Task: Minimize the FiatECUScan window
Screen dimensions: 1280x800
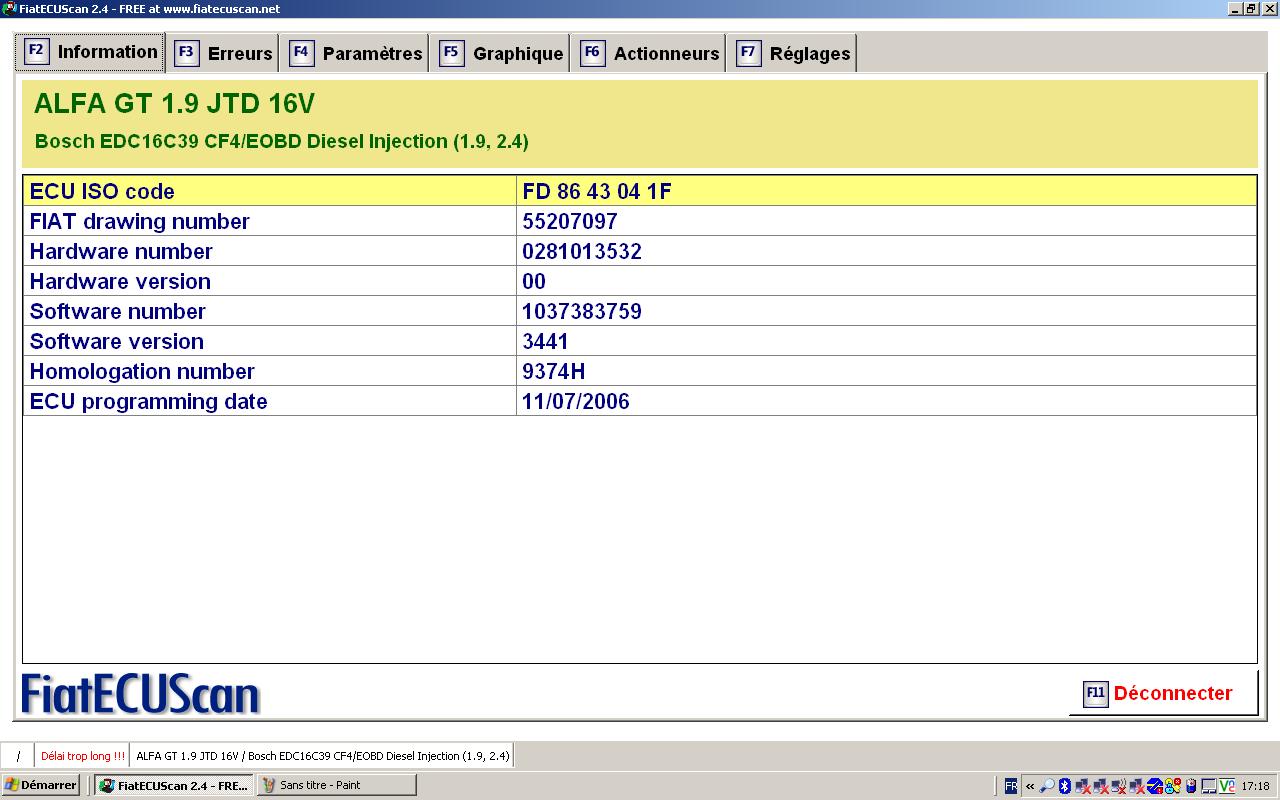Action: 1234,8
